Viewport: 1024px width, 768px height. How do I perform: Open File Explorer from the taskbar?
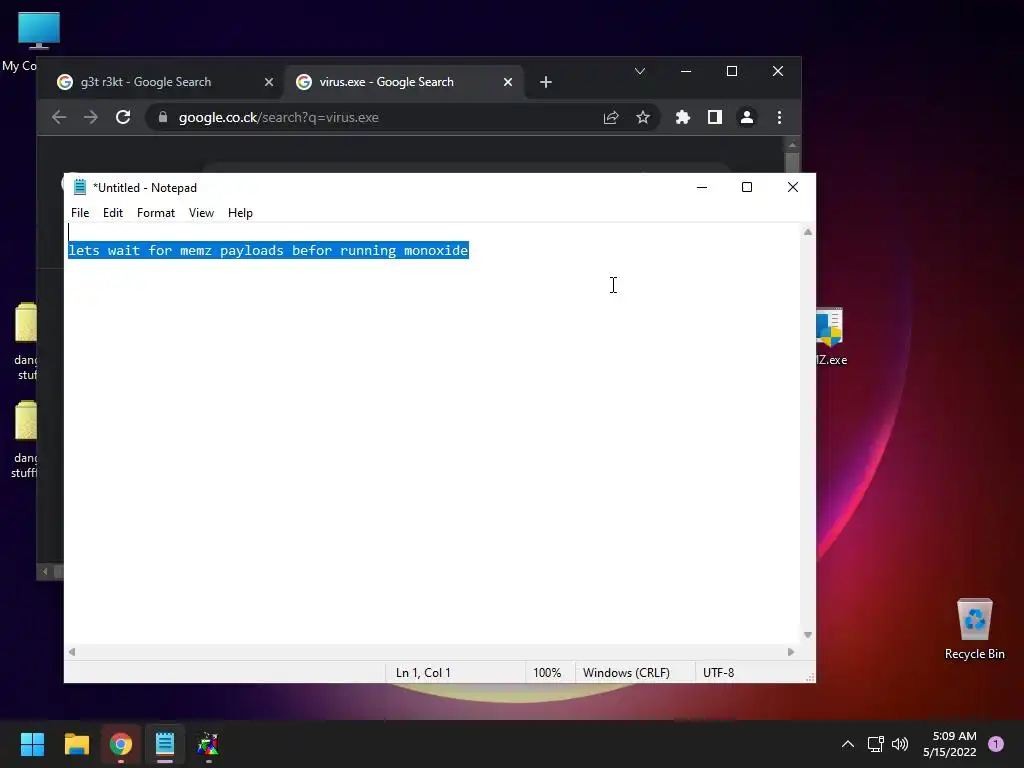tap(76, 744)
